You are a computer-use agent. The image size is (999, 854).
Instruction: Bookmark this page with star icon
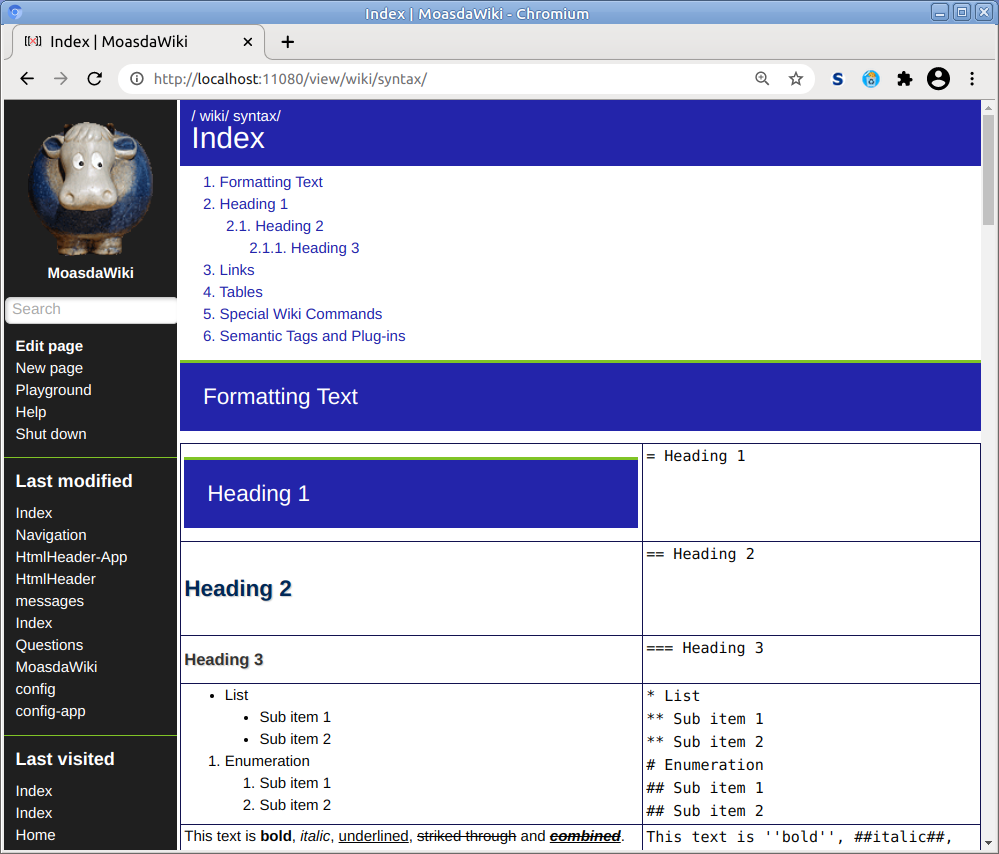(x=796, y=79)
